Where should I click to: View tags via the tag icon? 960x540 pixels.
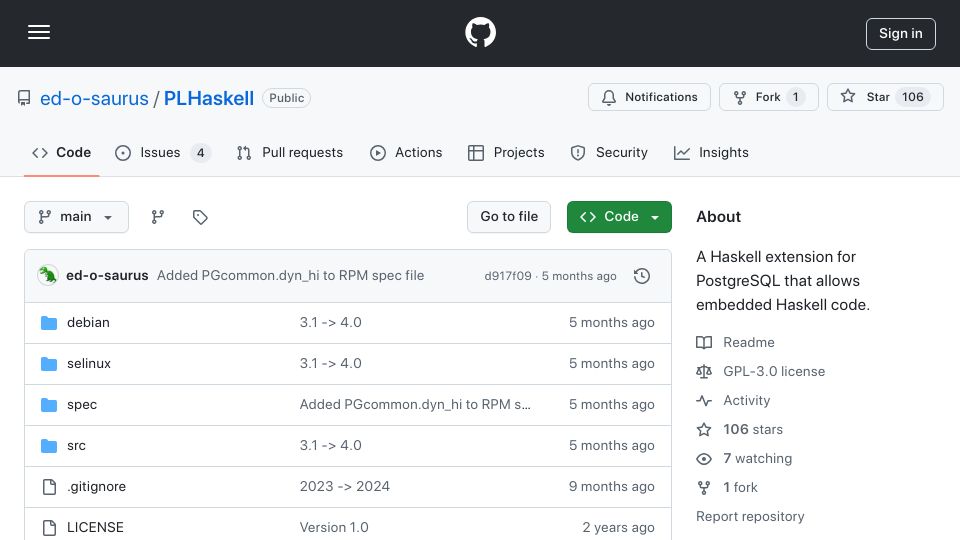tap(200, 217)
